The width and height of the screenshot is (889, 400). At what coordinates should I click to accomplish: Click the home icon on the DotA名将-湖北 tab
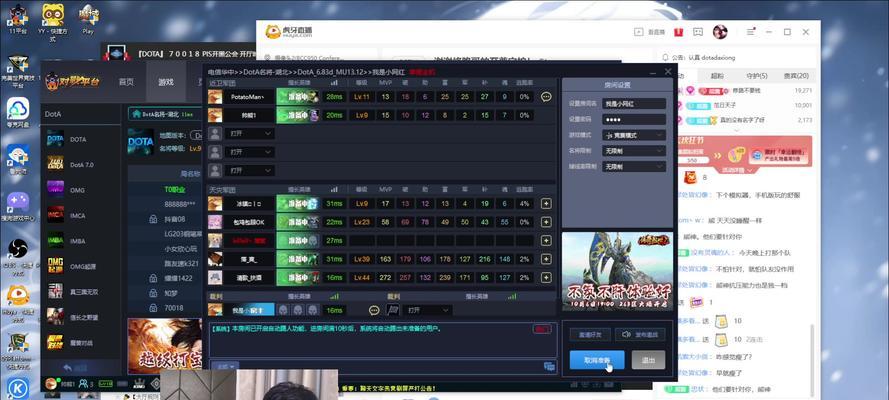coord(136,114)
